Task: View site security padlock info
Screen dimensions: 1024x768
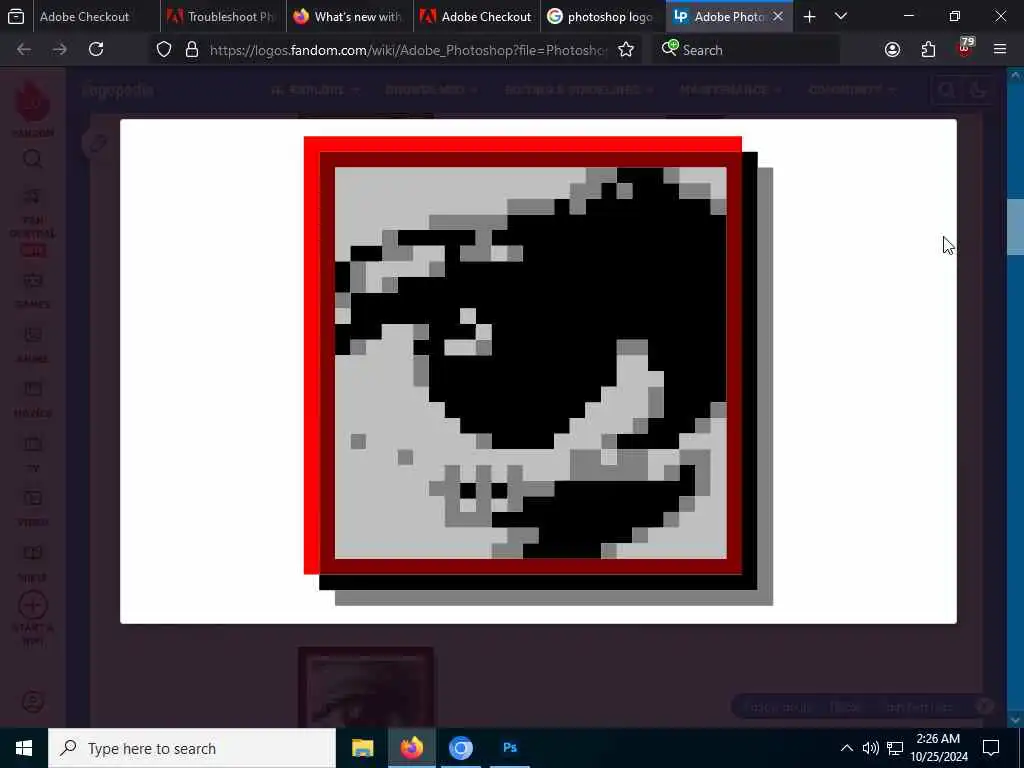Action: [x=192, y=50]
